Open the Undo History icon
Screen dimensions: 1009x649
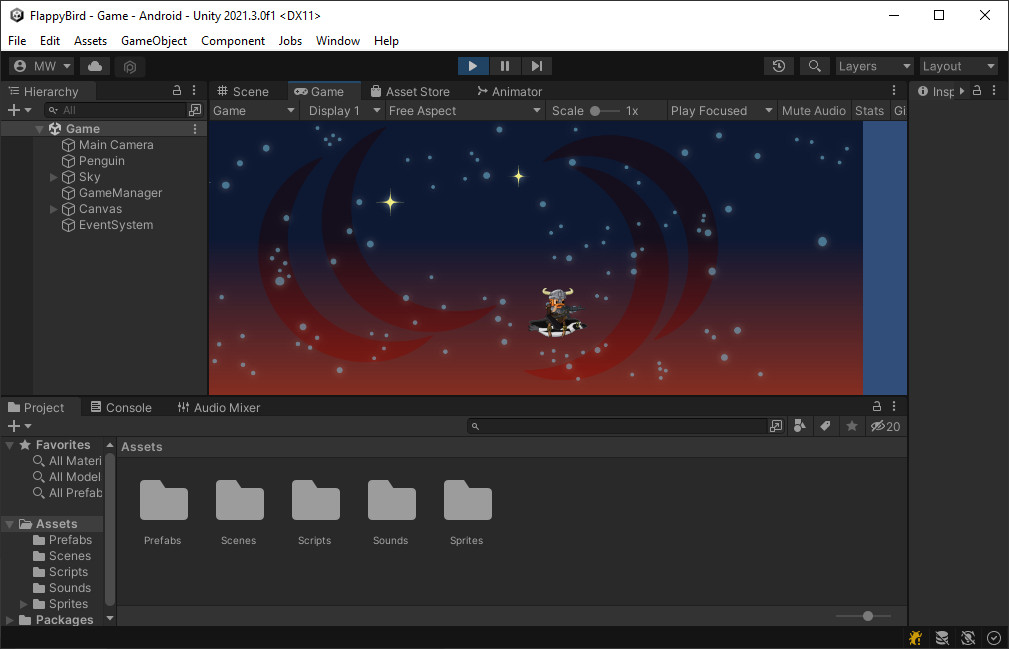point(779,66)
